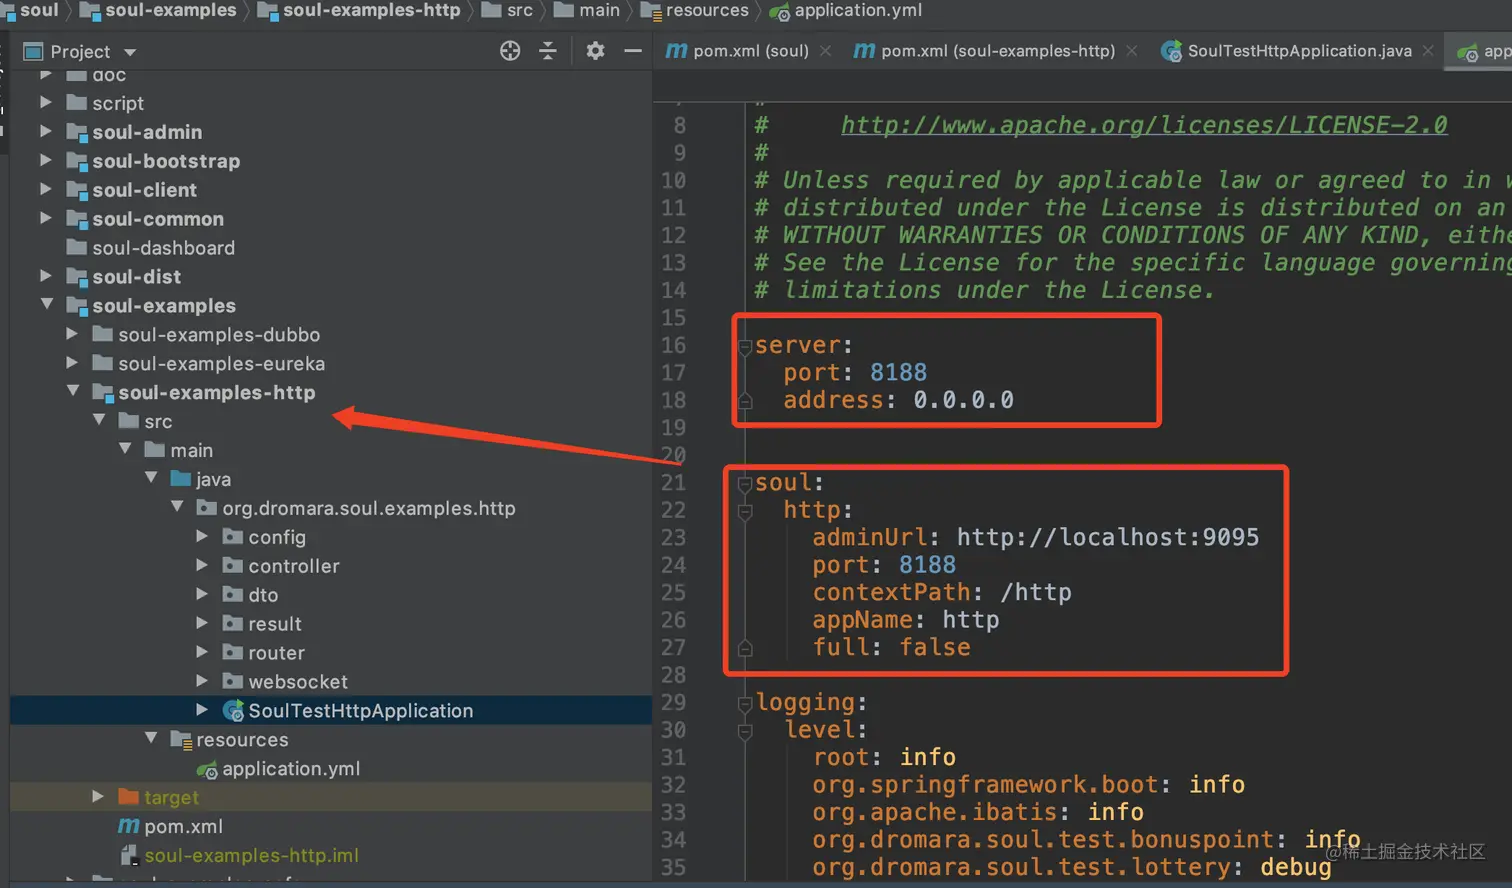The width and height of the screenshot is (1512, 888).
Task: Click the Maven icon on pom.xml (soul) tab
Action: coord(677,50)
